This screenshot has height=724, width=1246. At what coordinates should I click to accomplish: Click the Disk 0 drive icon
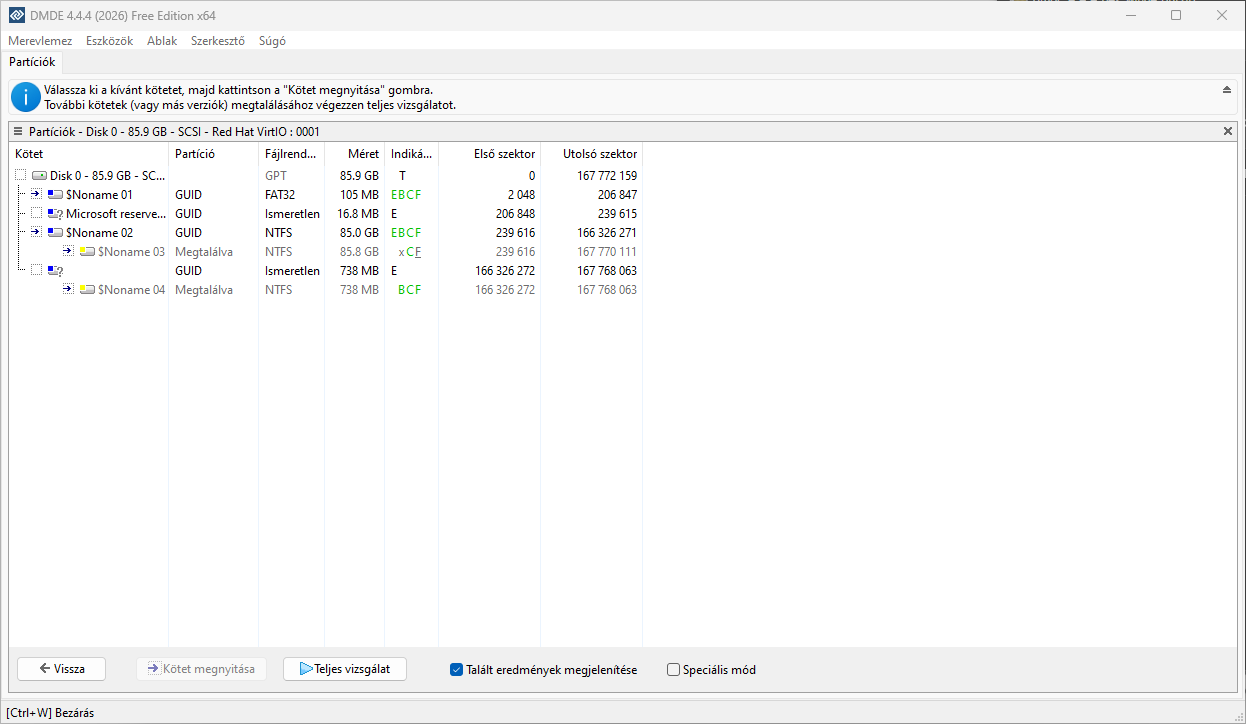pyautogui.click(x=39, y=176)
